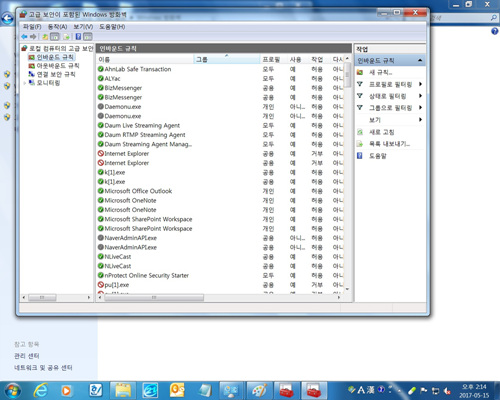Open the 관리 센터 link in the background window
Viewport: 500px width, 400px height.
(x=27, y=356)
